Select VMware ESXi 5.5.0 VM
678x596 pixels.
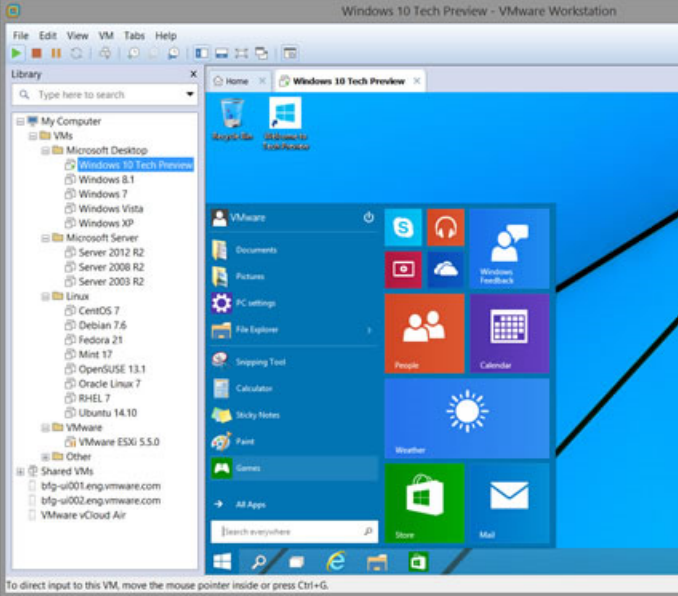[x=119, y=442]
